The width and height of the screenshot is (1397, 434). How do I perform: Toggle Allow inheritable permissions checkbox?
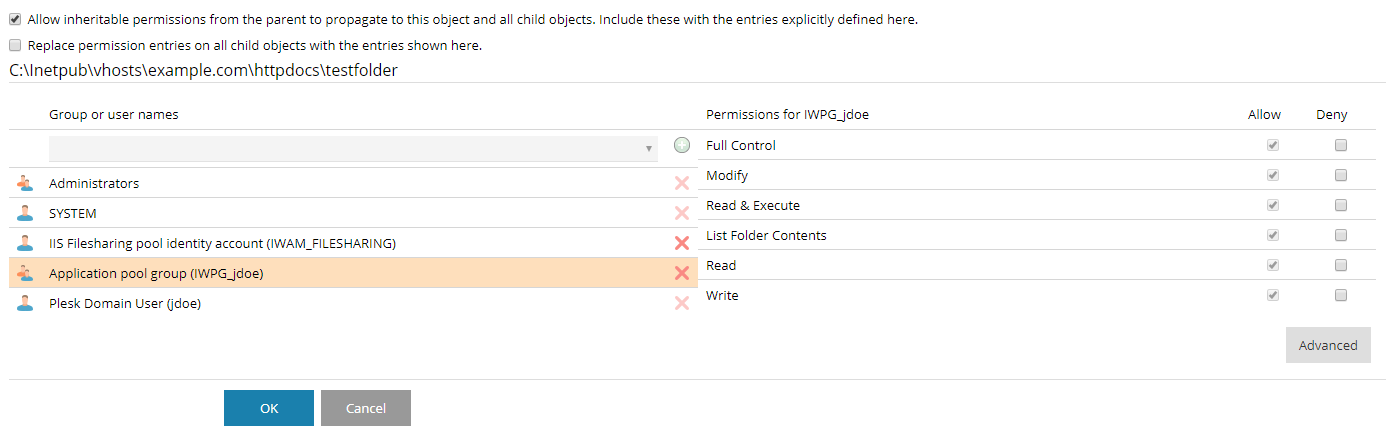pos(15,19)
